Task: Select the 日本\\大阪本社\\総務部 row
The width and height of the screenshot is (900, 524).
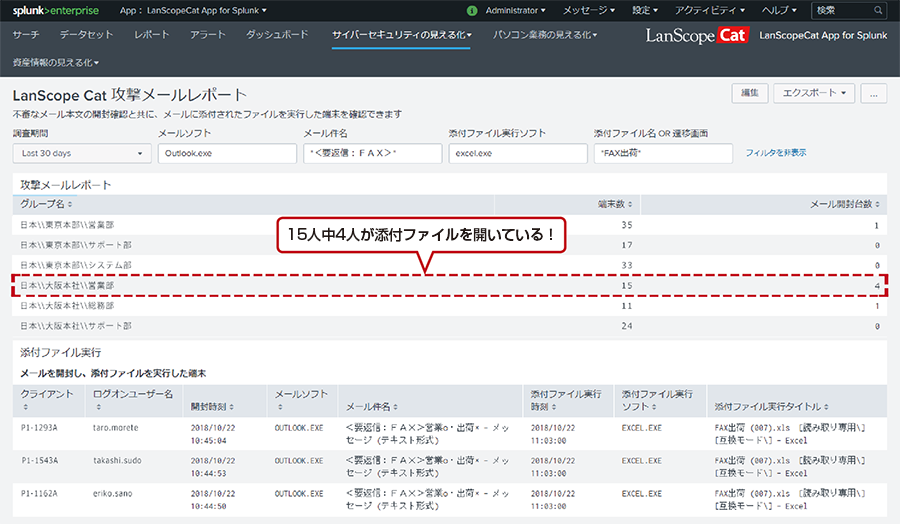Action: pyautogui.click(x=449, y=306)
